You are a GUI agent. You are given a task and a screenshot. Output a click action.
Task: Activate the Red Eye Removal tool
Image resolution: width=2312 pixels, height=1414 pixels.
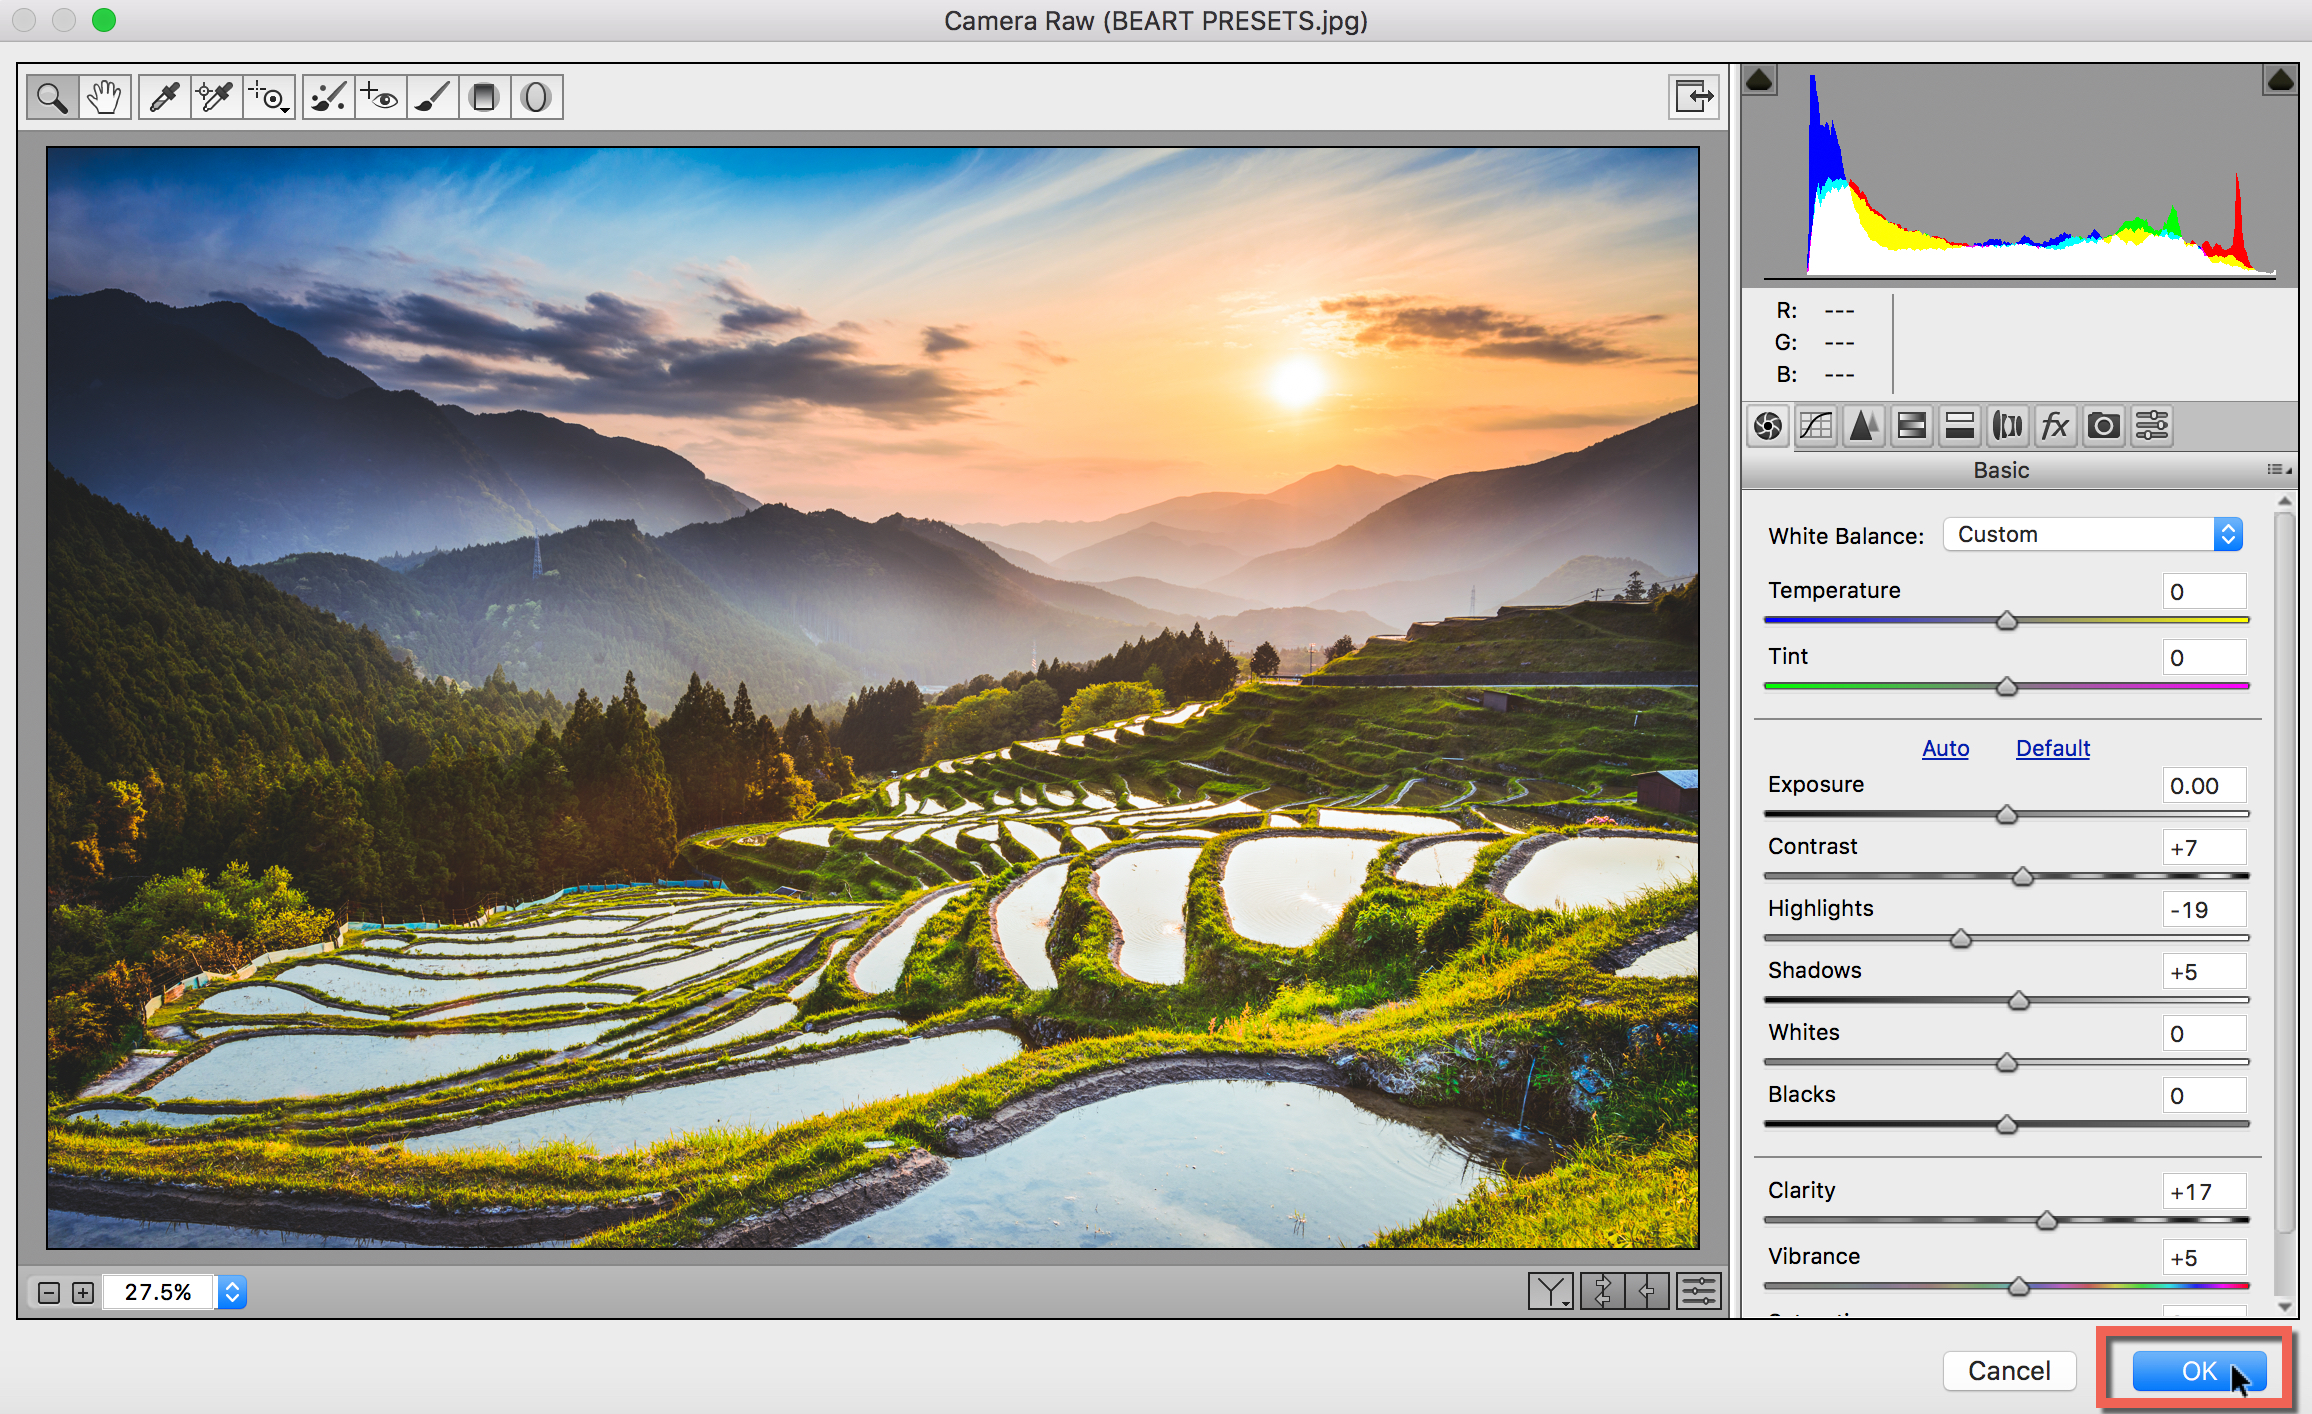point(380,97)
